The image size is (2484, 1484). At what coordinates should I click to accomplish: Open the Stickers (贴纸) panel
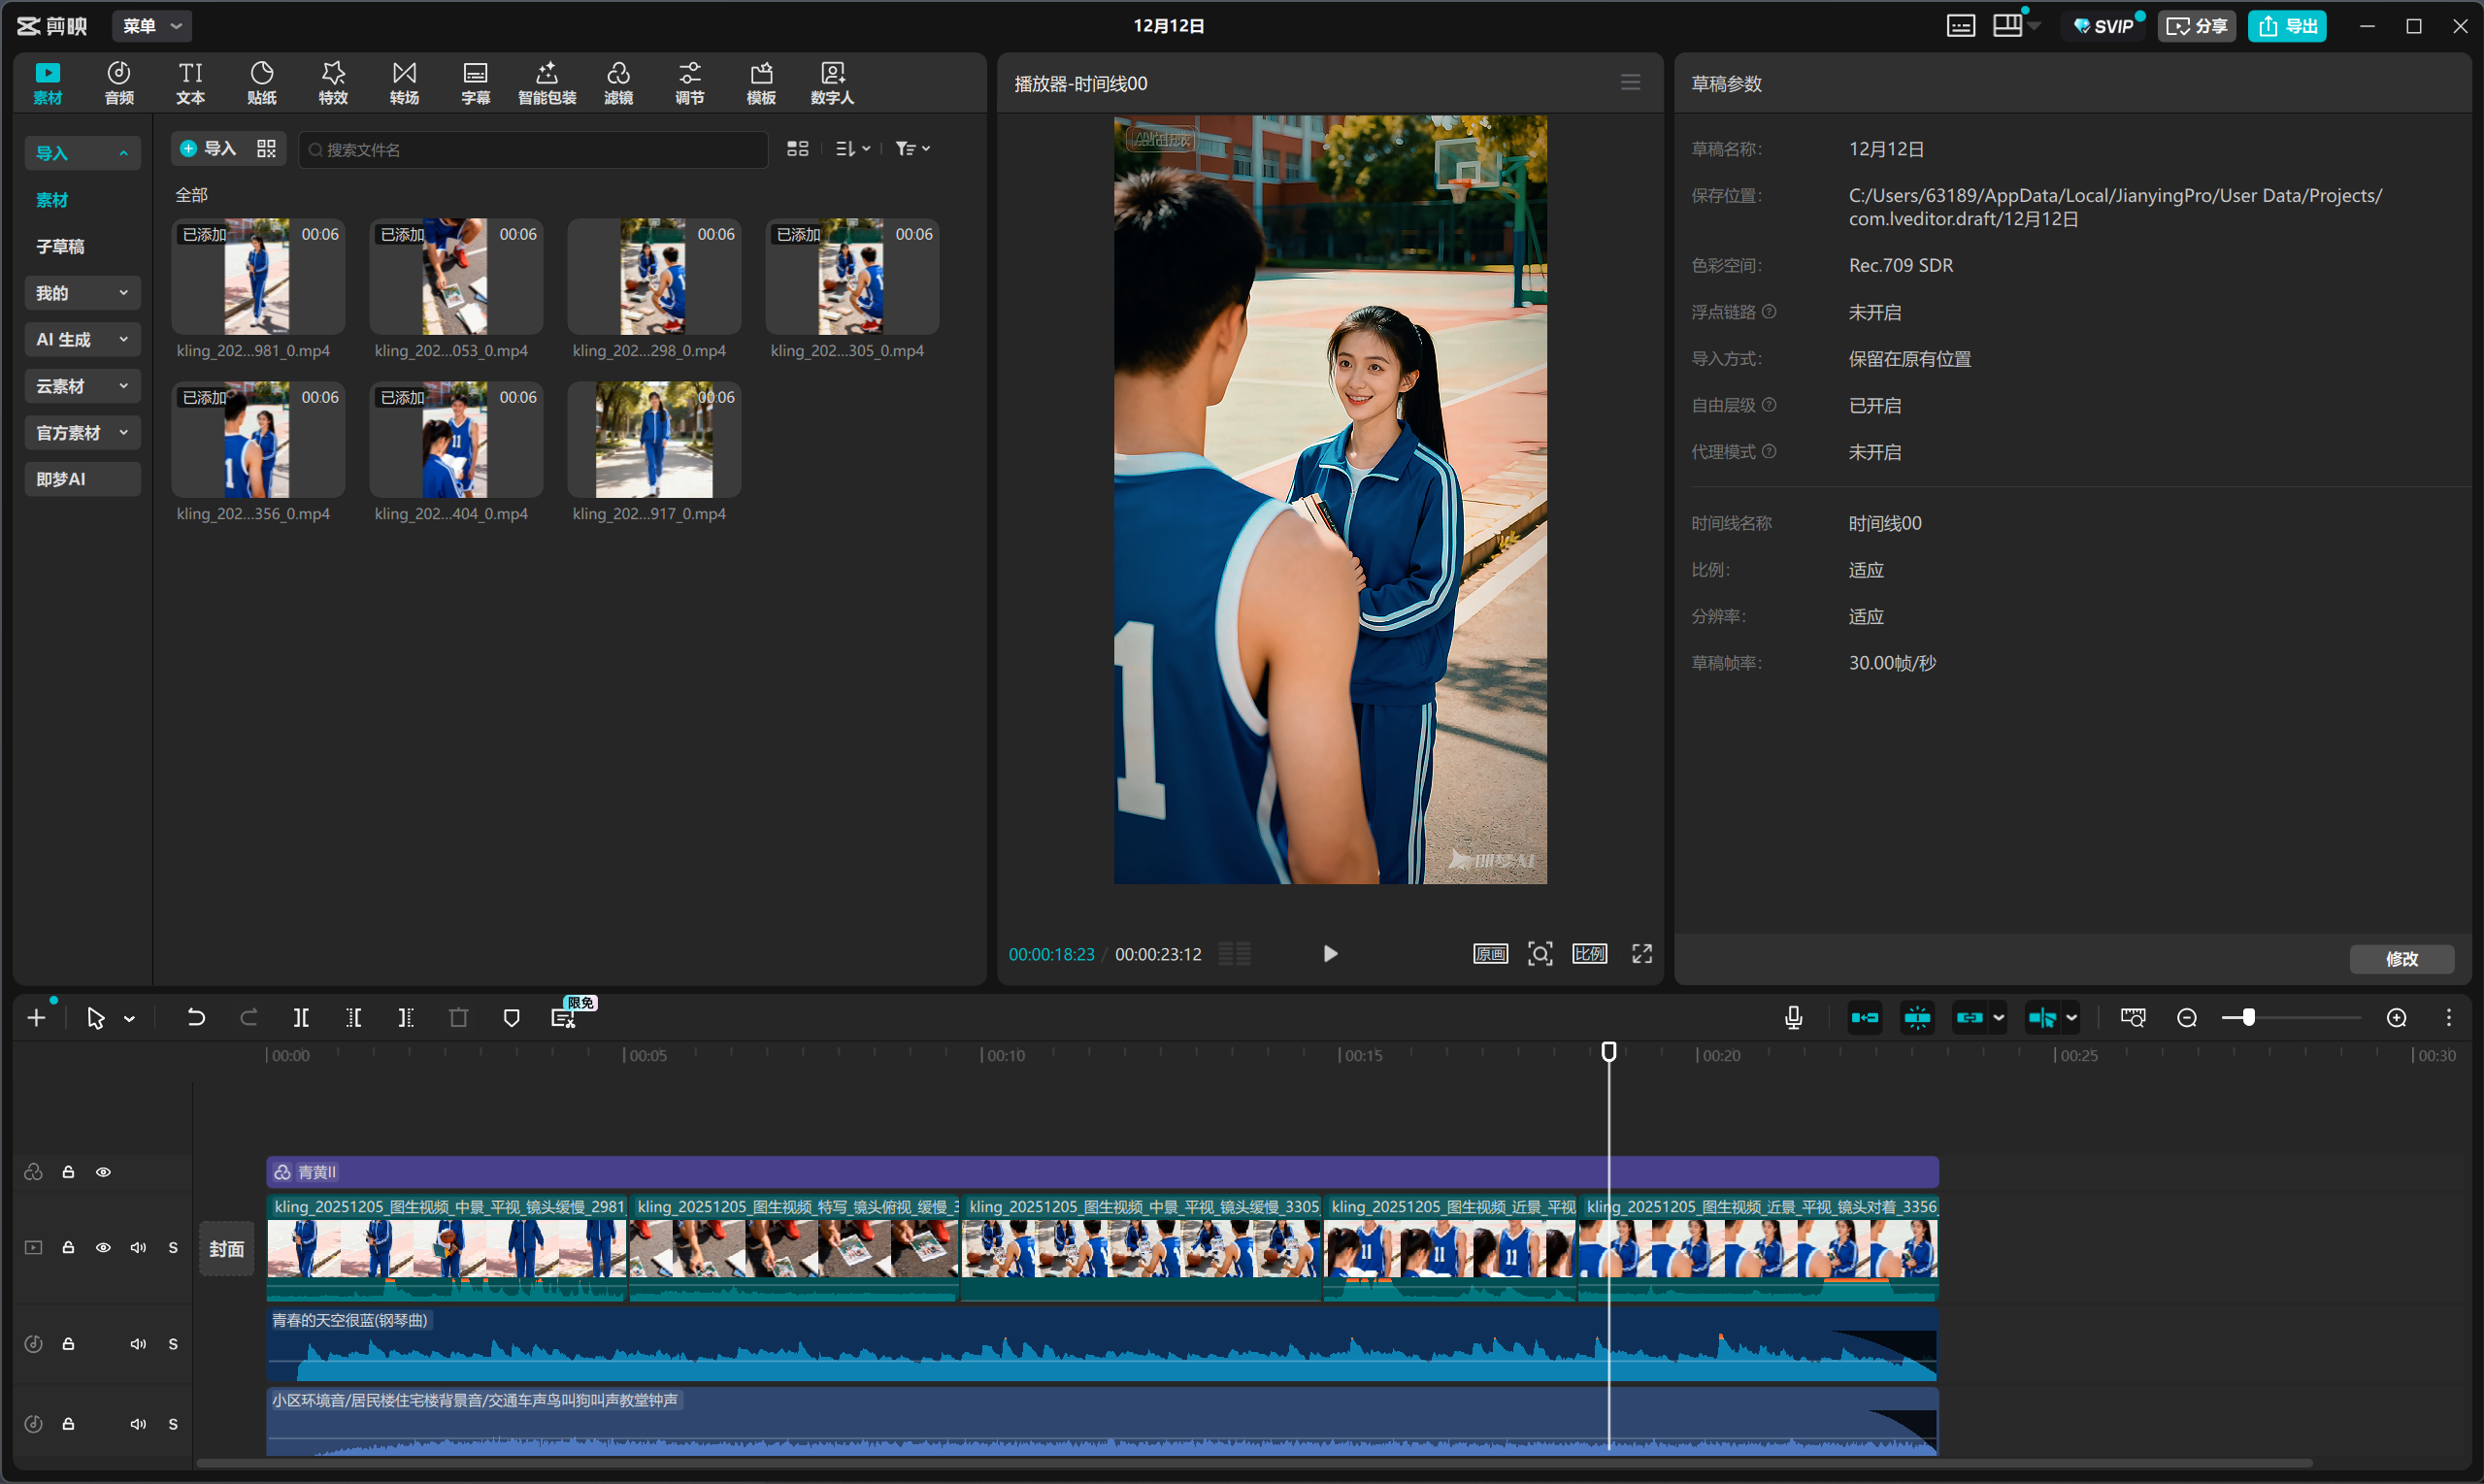[x=261, y=82]
